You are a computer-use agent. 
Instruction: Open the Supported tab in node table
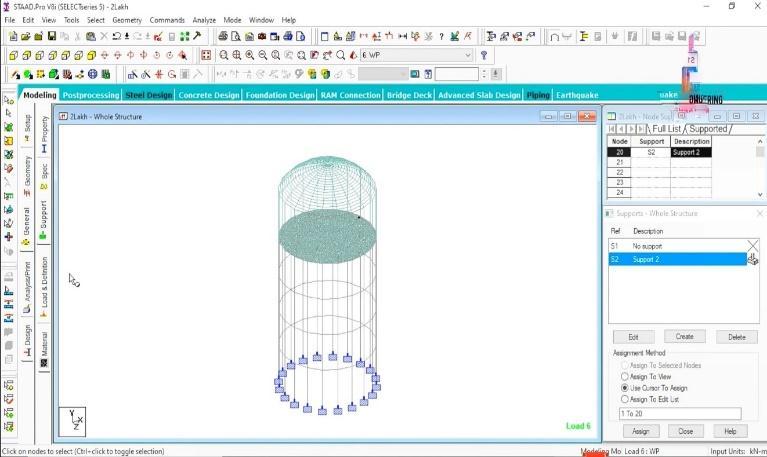pyautogui.click(x=708, y=129)
